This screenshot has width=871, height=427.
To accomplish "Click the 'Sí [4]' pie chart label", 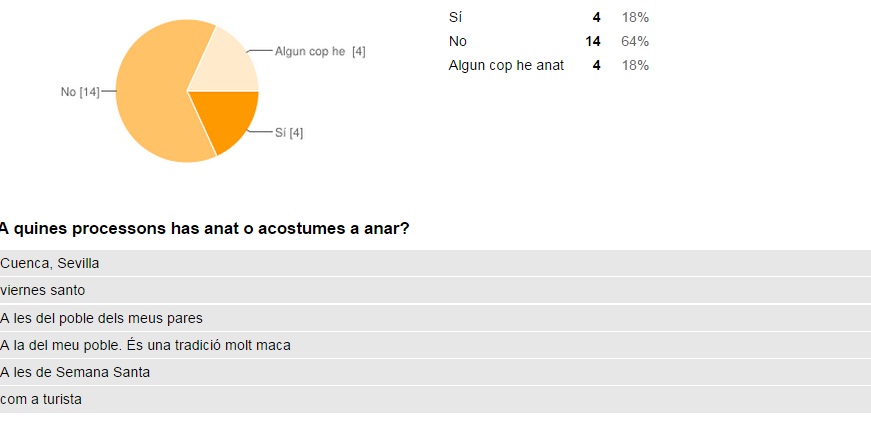I will click(x=289, y=133).
